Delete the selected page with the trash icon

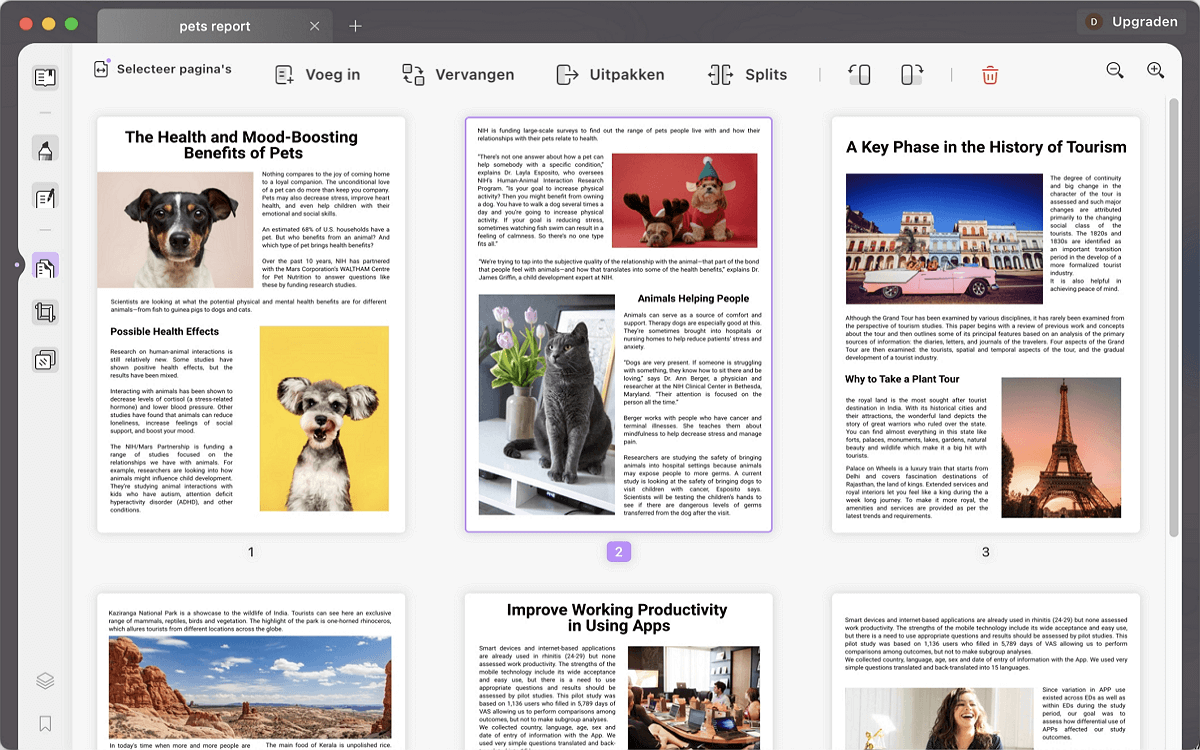point(989,74)
